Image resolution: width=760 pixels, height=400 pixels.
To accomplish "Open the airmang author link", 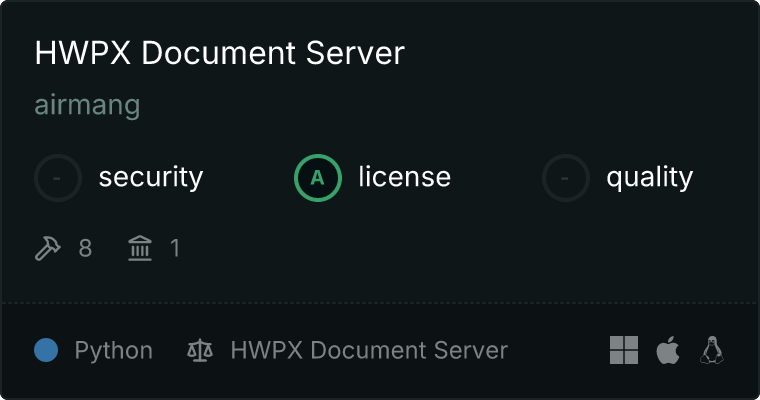I will pos(87,105).
